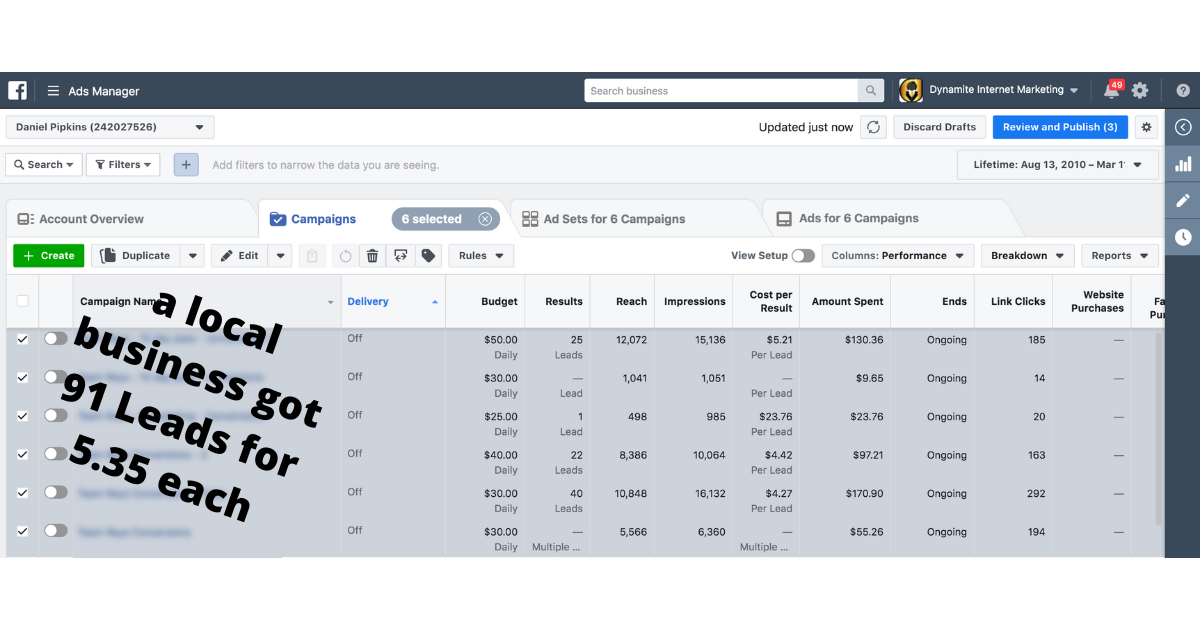The width and height of the screenshot is (1200, 630).
Task: Switch to Ads for 6 Campaigns tab
Action: [858, 219]
